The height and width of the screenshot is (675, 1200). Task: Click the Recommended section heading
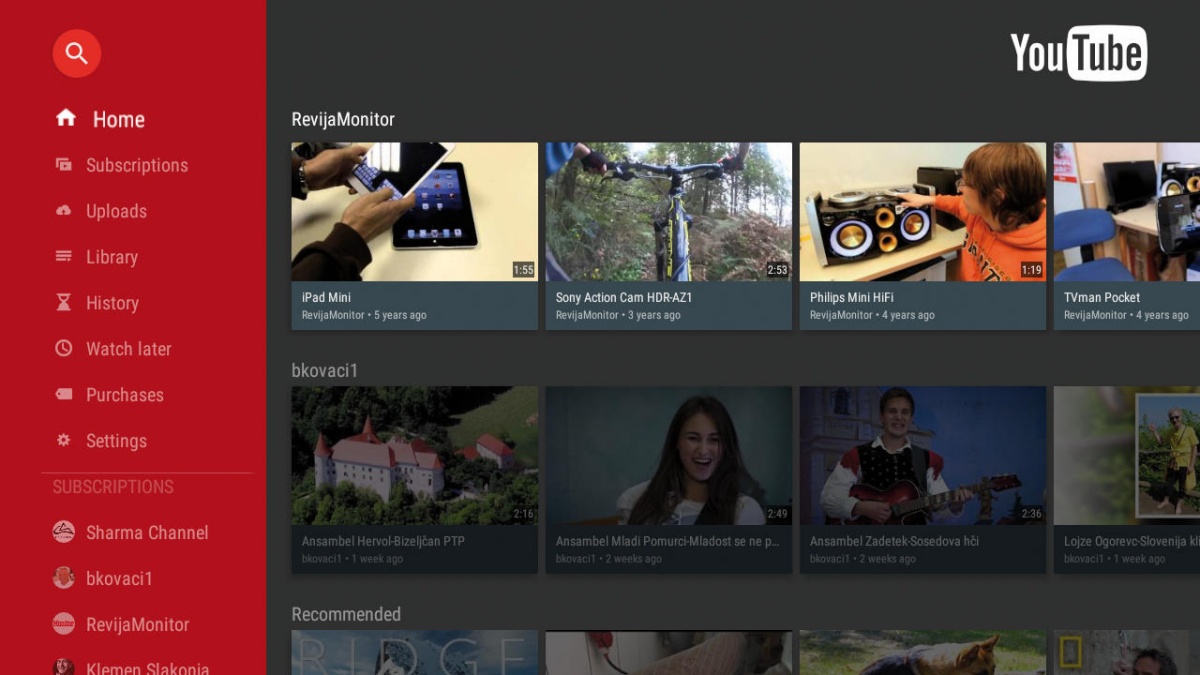pos(346,614)
